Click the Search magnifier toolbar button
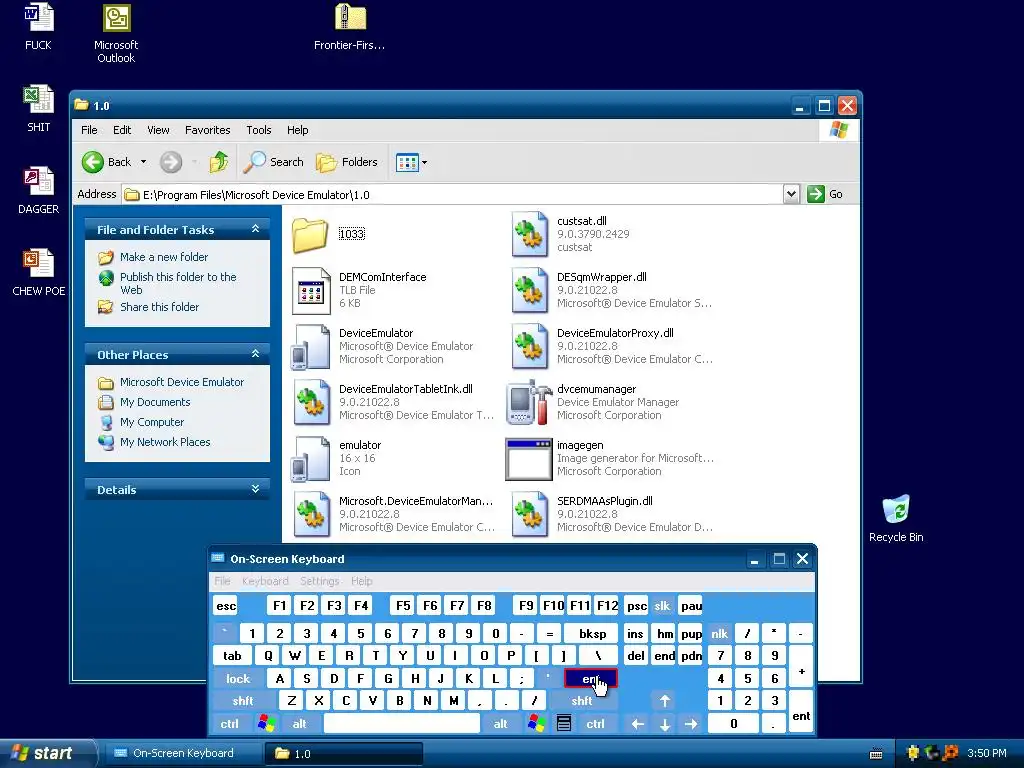 273,162
